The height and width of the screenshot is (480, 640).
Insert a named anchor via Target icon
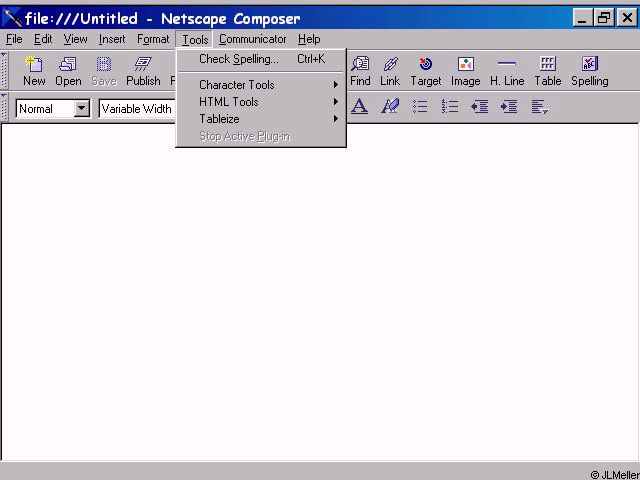[x=426, y=71]
